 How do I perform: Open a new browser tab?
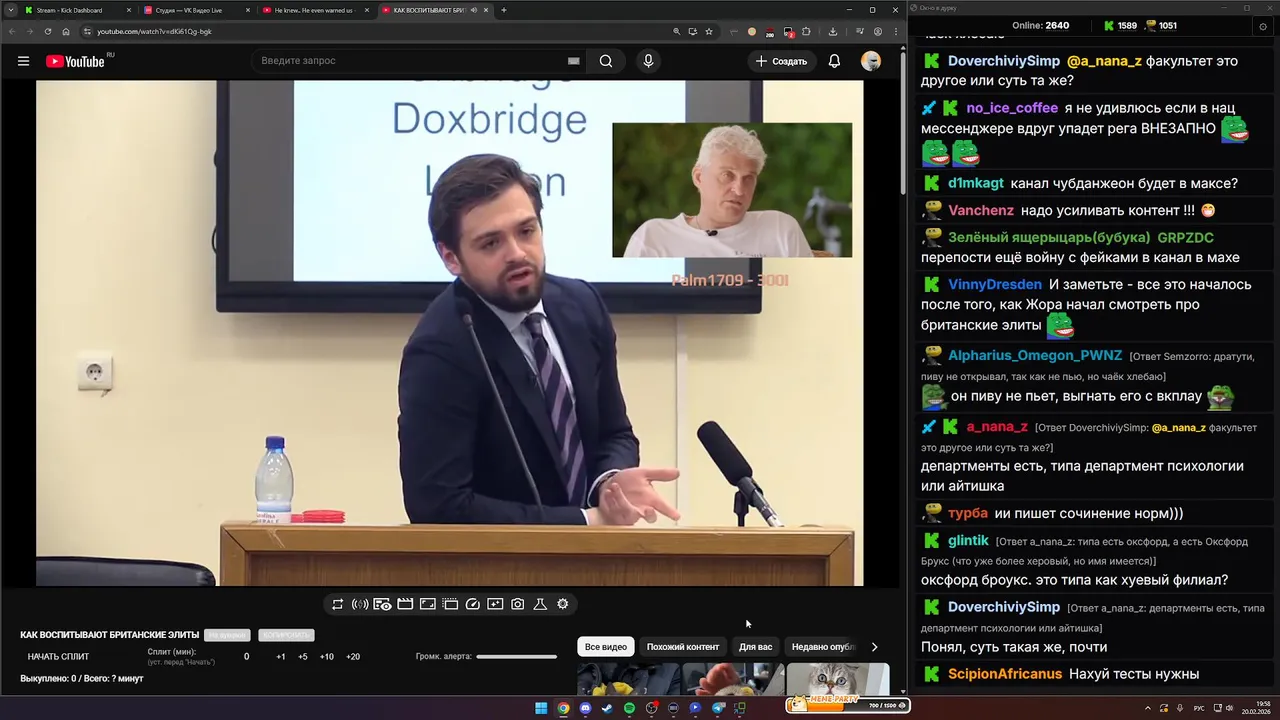pos(503,10)
